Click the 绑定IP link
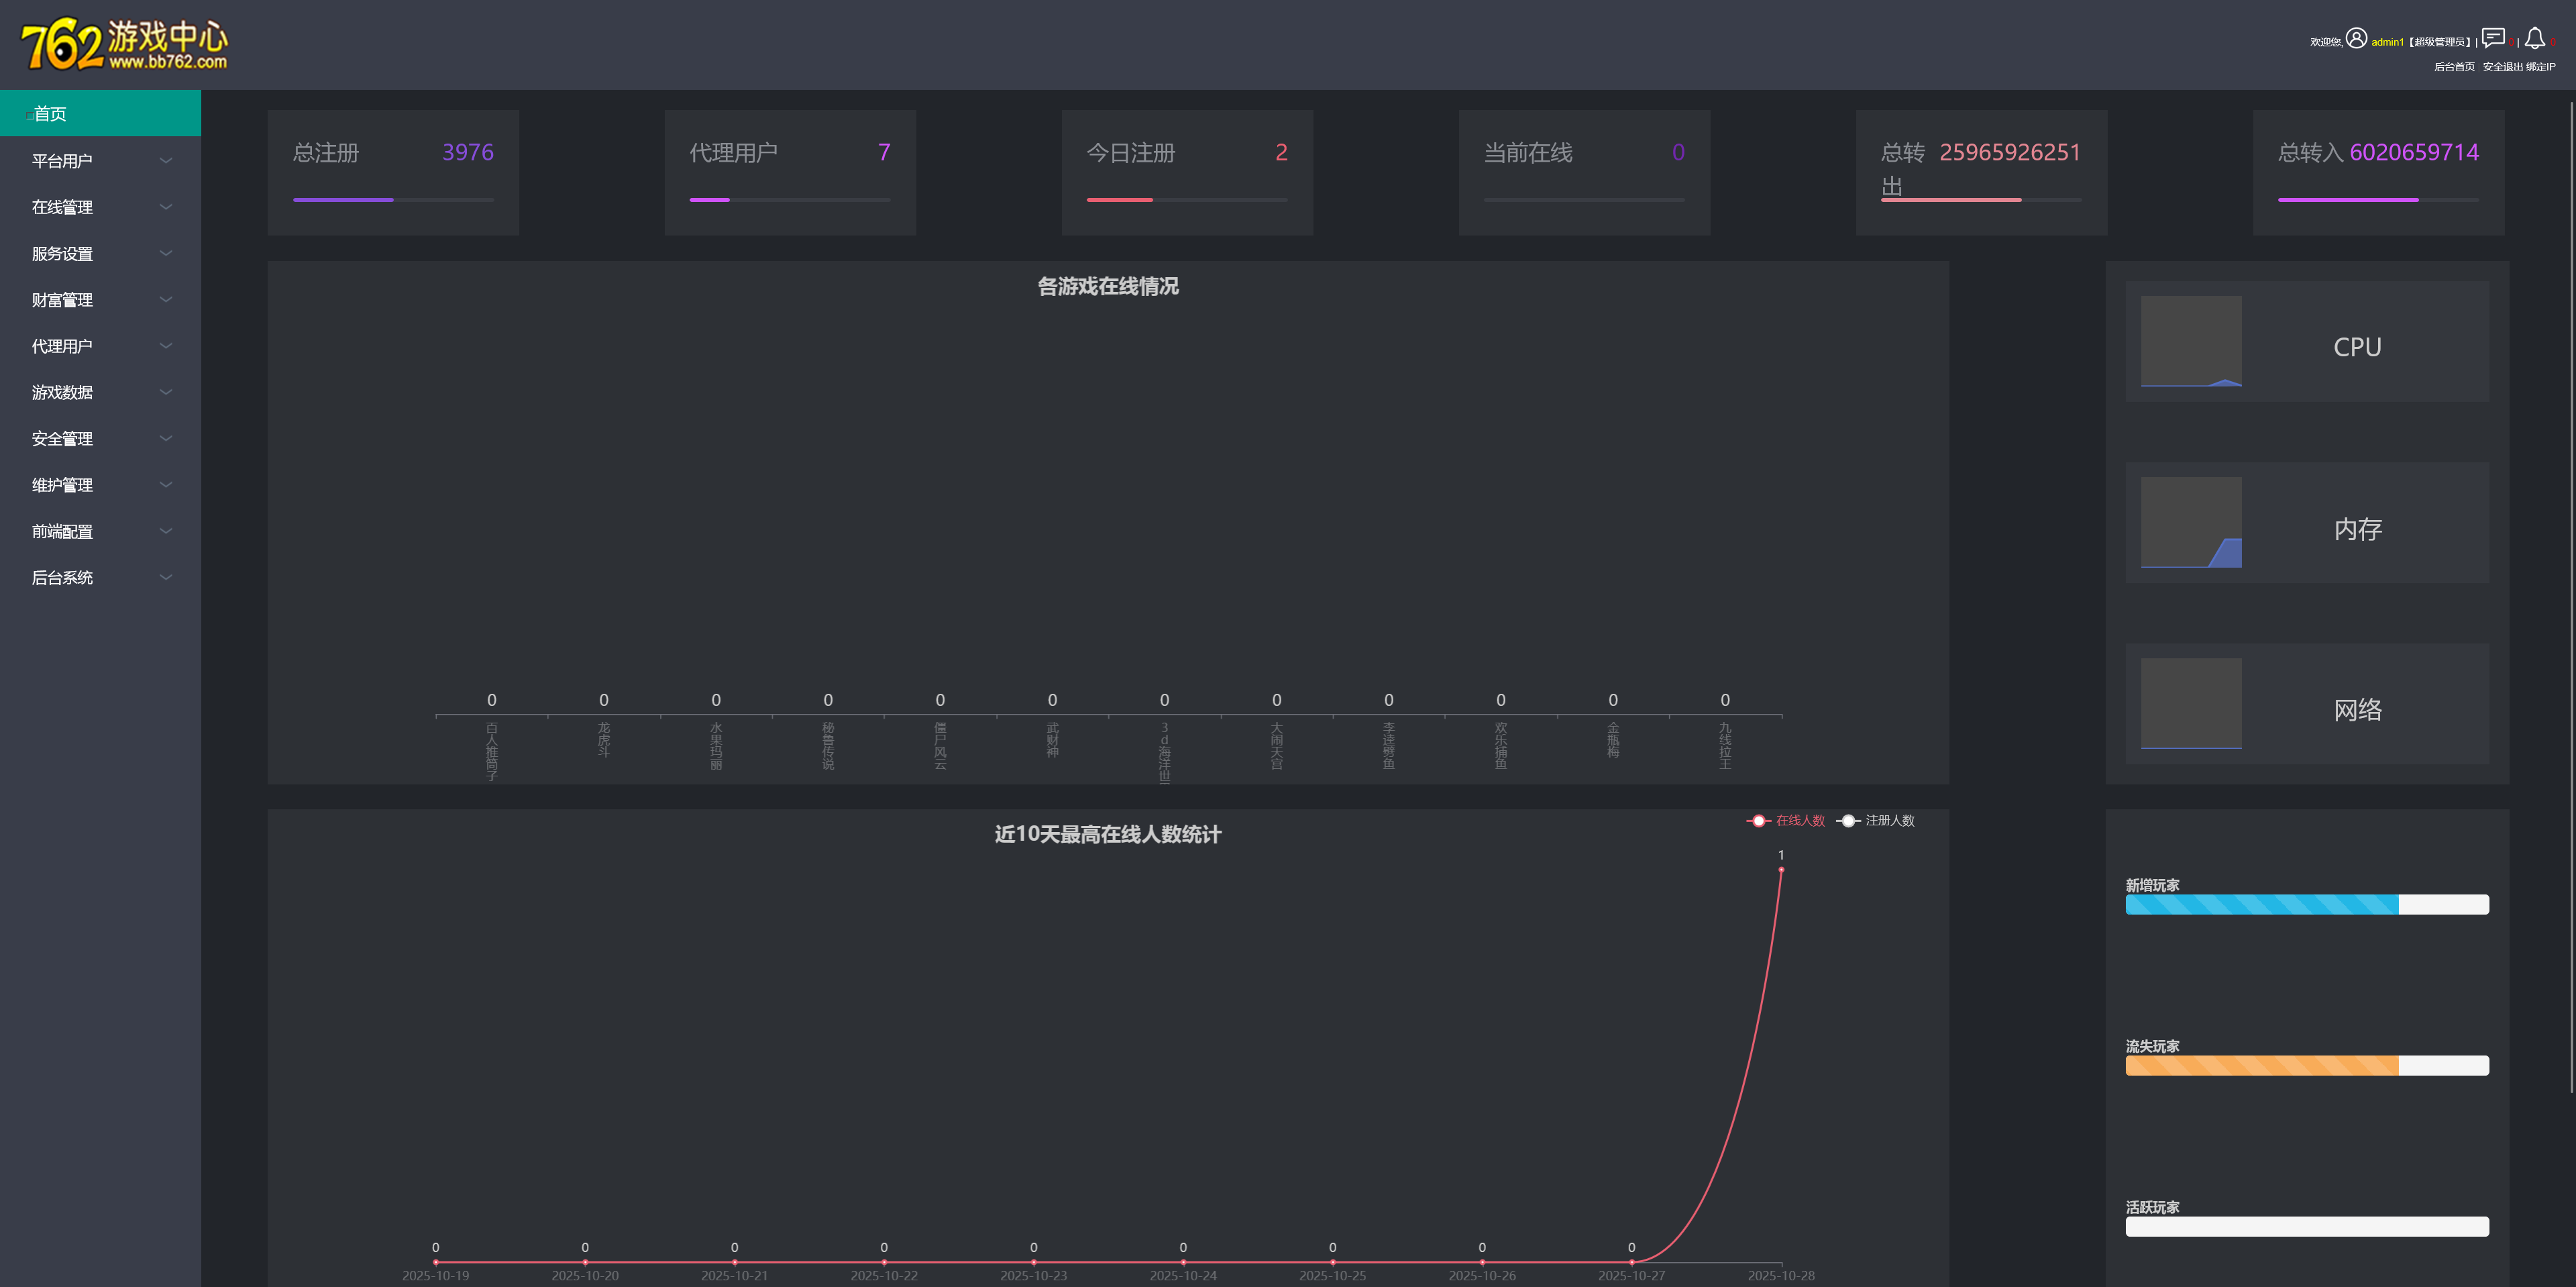Viewport: 2576px width, 1287px height. coord(2540,67)
